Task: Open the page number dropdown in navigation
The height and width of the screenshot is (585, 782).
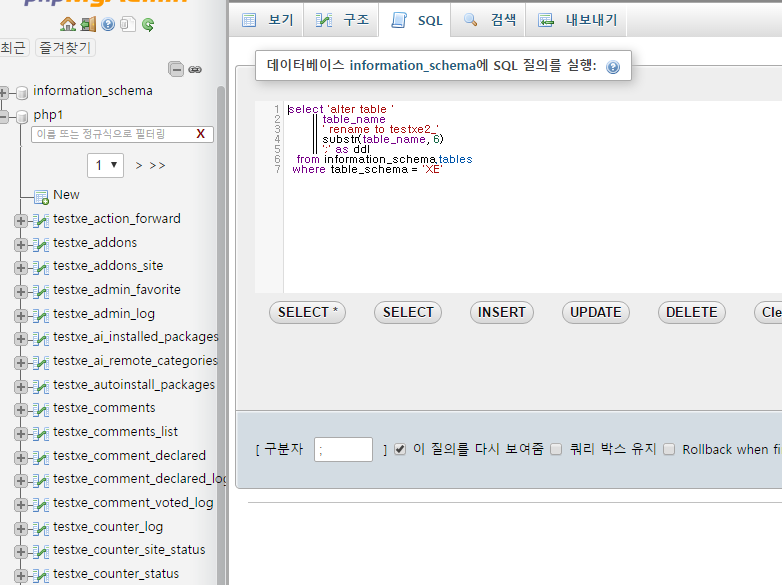Action: [x=105, y=165]
